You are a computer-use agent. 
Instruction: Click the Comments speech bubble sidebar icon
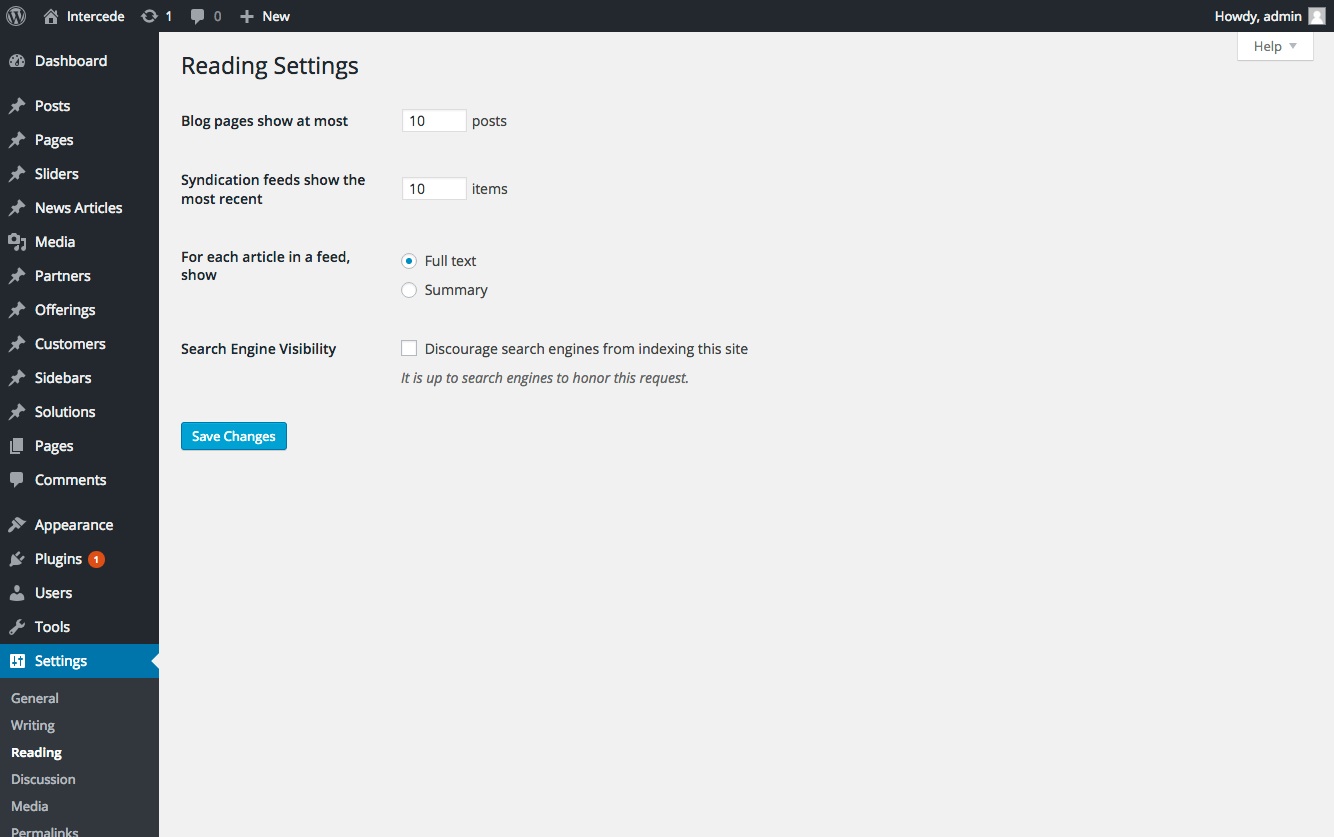[17, 480]
